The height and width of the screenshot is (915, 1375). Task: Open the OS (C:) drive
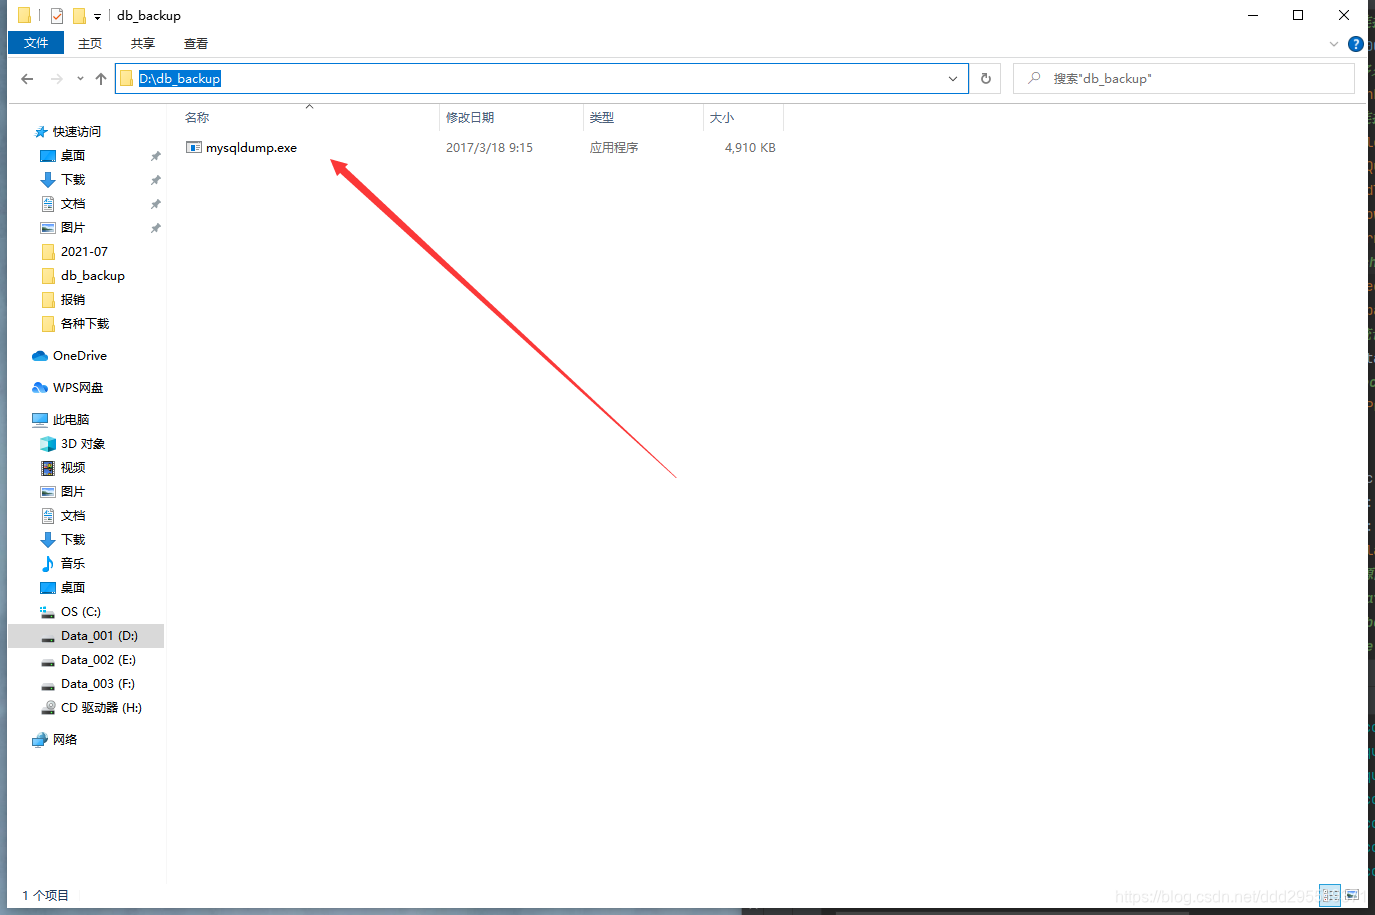pos(80,612)
